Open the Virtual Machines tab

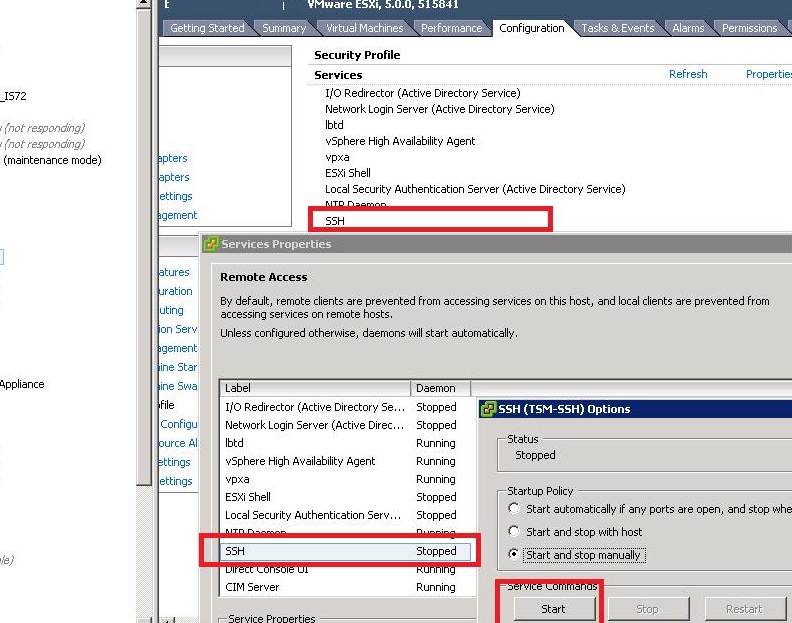tap(364, 28)
